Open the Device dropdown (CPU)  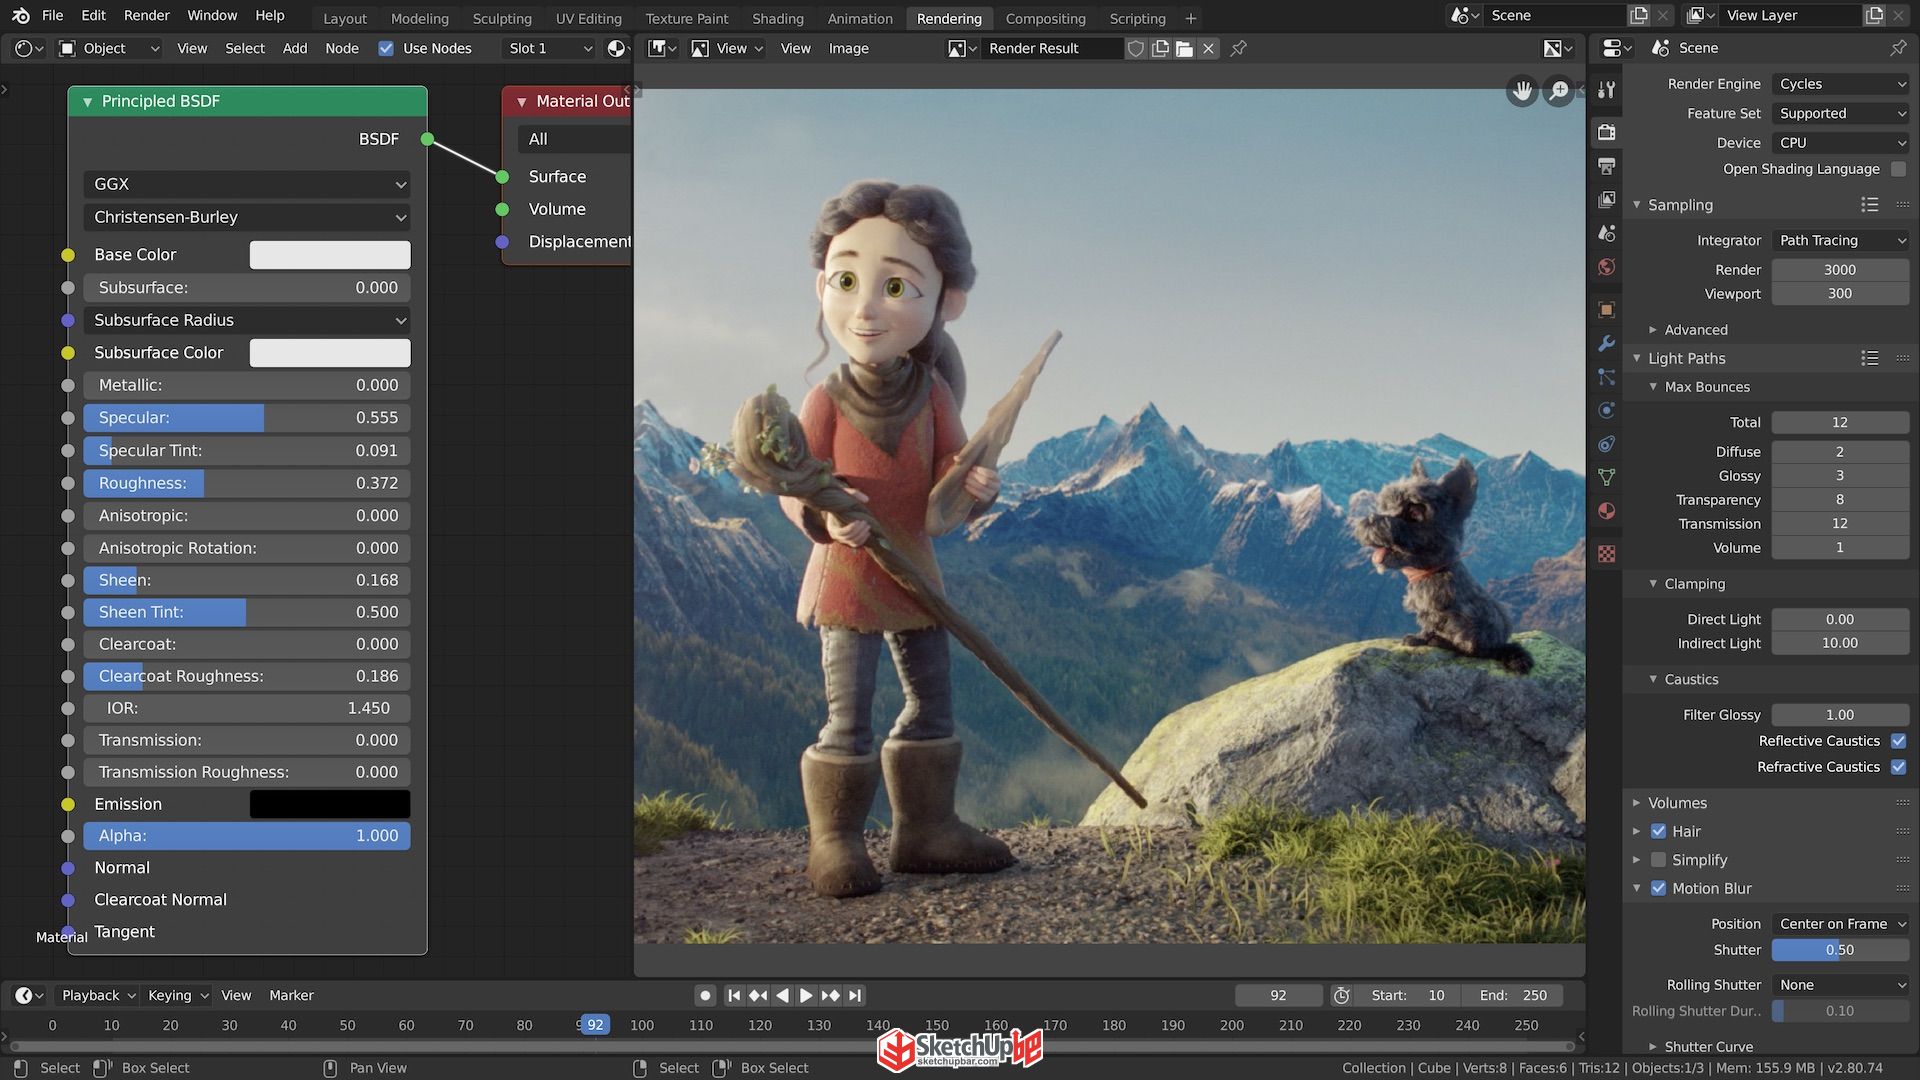[1840, 143]
